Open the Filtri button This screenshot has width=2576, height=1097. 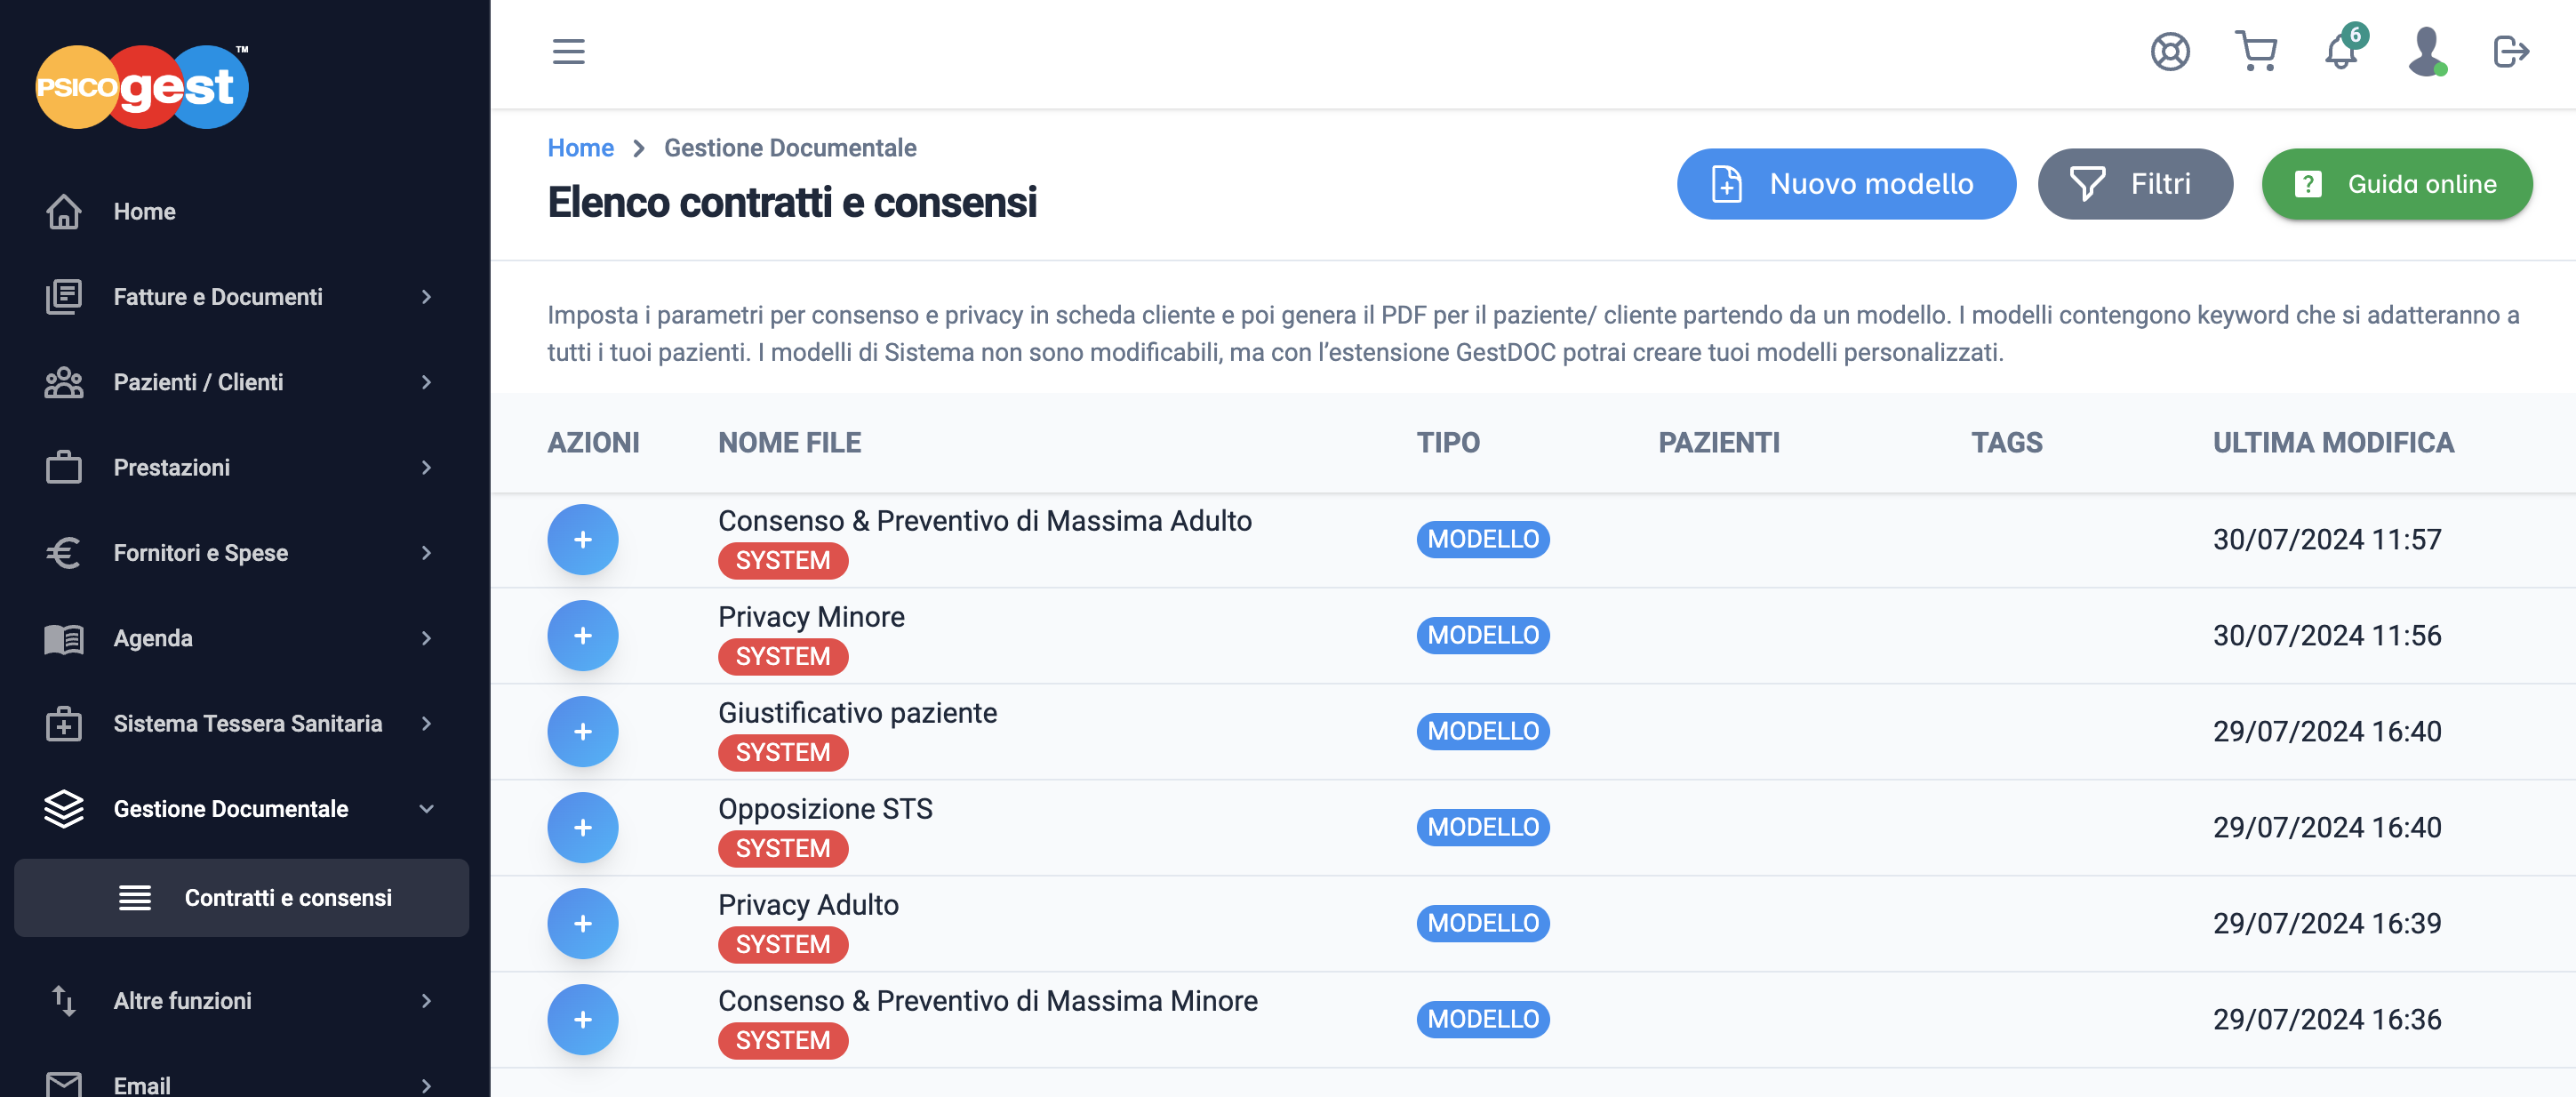coord(2135,184)
